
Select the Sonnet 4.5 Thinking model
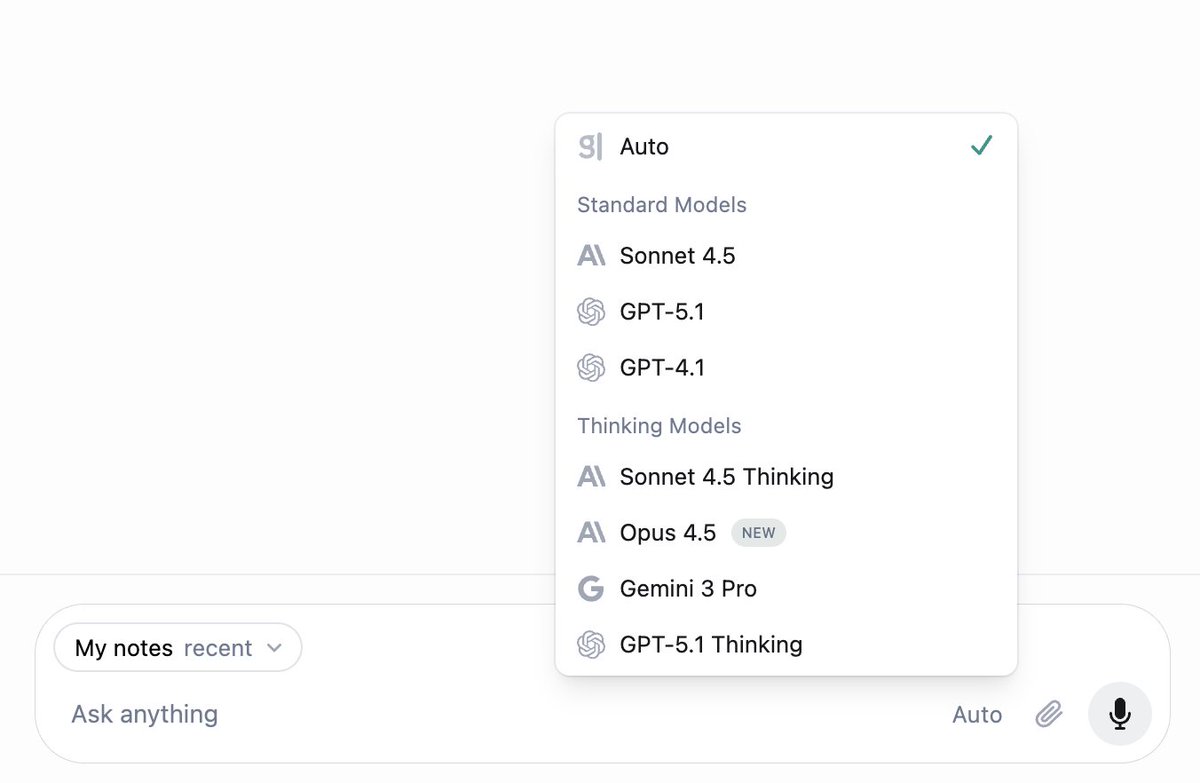[x=786, y=477]
